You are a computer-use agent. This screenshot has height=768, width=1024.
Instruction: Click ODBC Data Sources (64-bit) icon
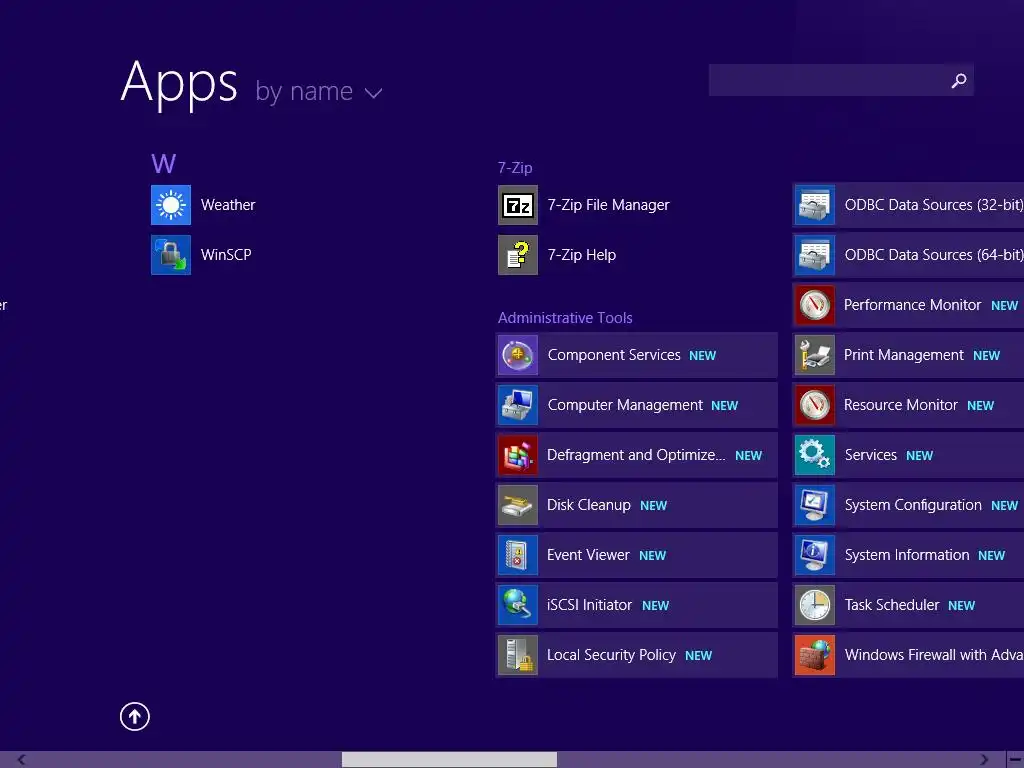[x=815, y=255]
